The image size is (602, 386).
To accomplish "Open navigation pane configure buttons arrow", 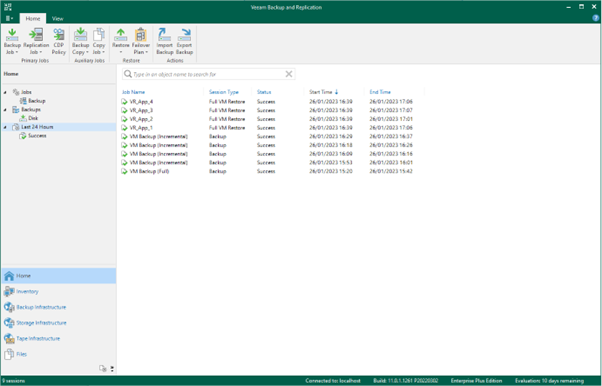I will 112,369.
